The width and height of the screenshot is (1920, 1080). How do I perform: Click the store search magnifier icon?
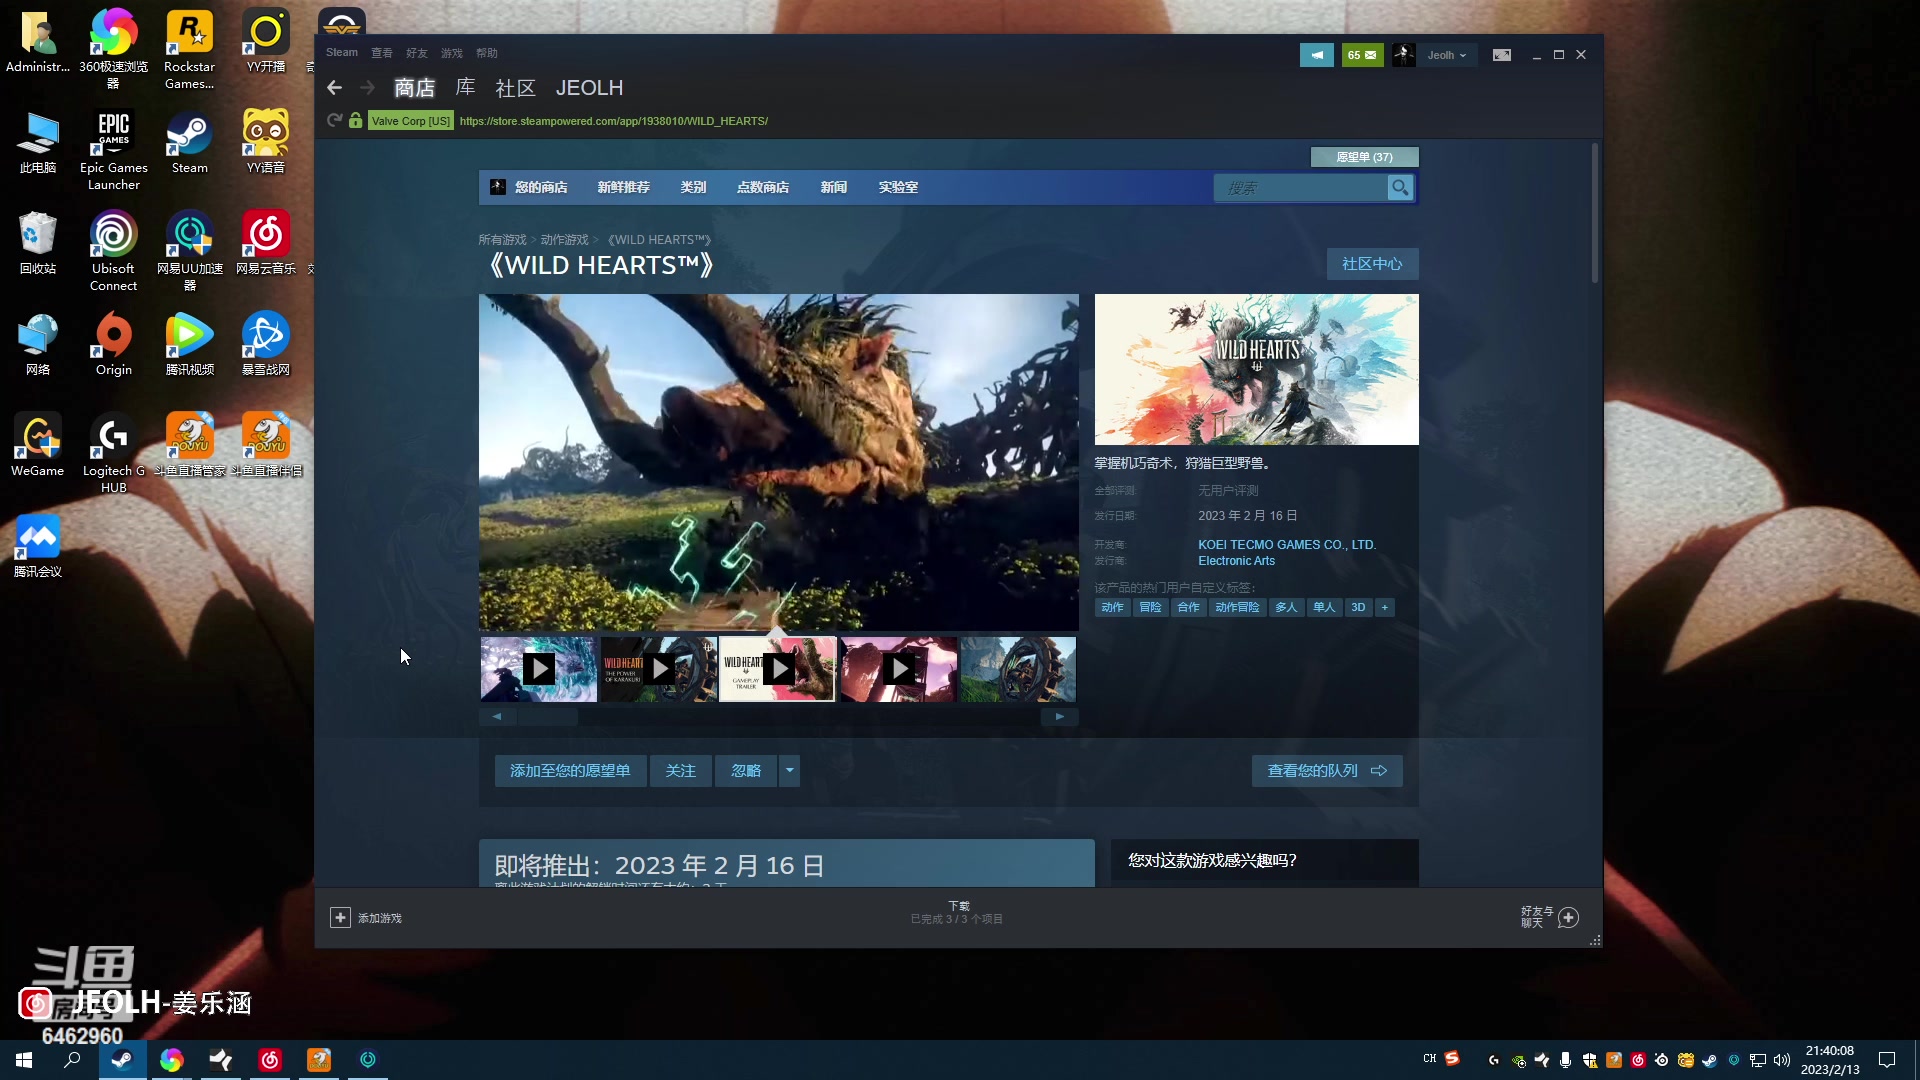click(1400, 187)
